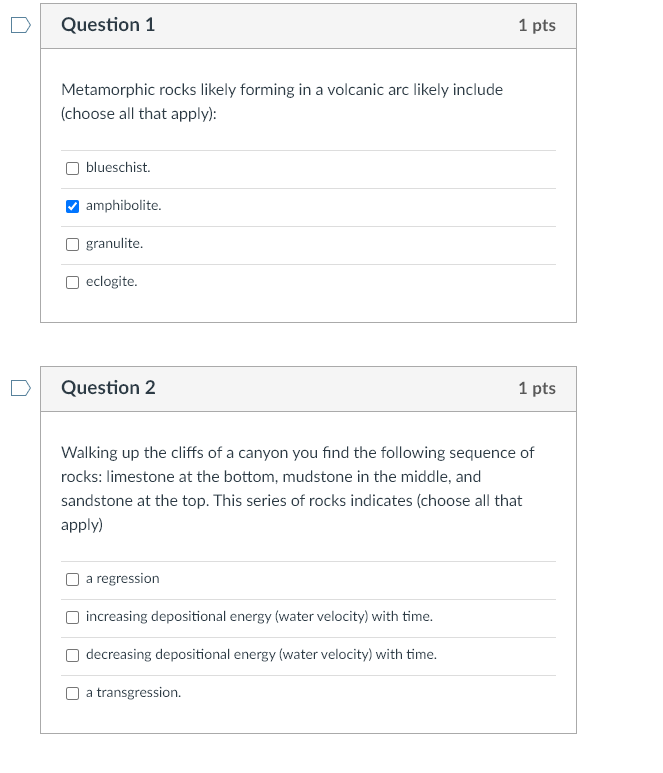Screen dimensions: 663x773
Task: Uncheck the amphibolite checkbox
Action: click(x=72, y=206)
